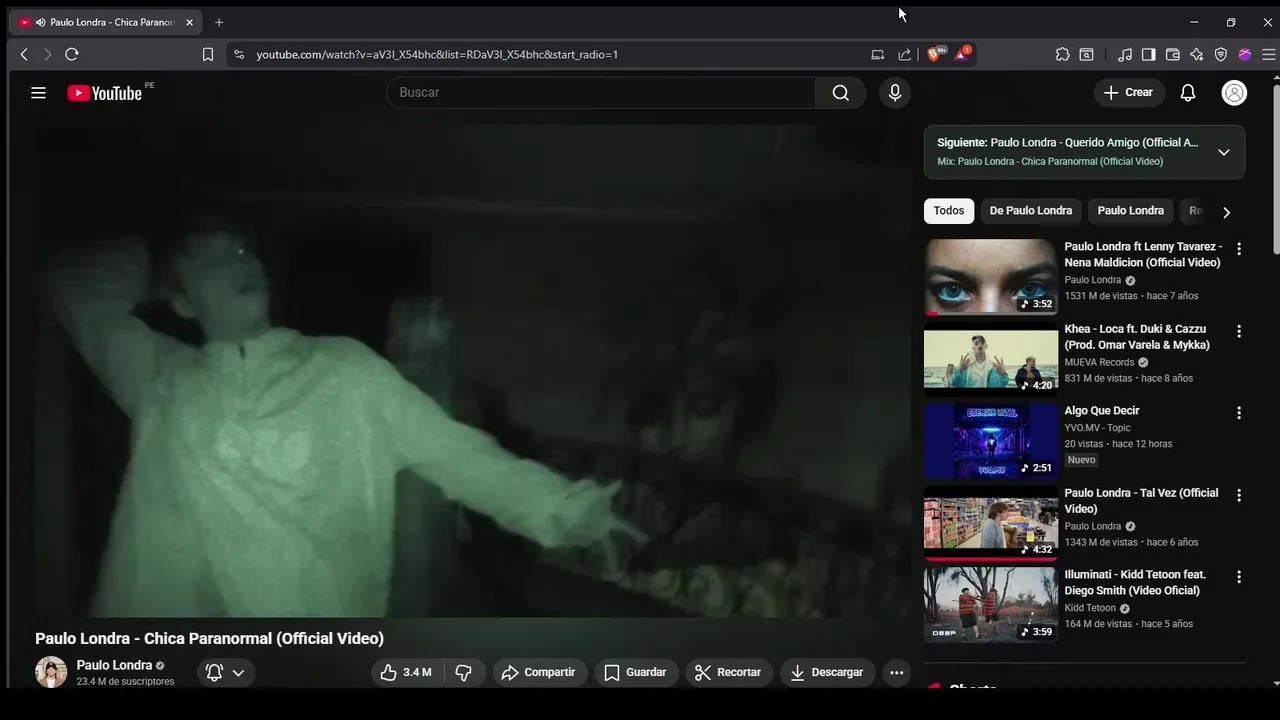This screenshot has width=1280, height=720.
Task: Show more filter chips arrow
Action: point(1226,212)
